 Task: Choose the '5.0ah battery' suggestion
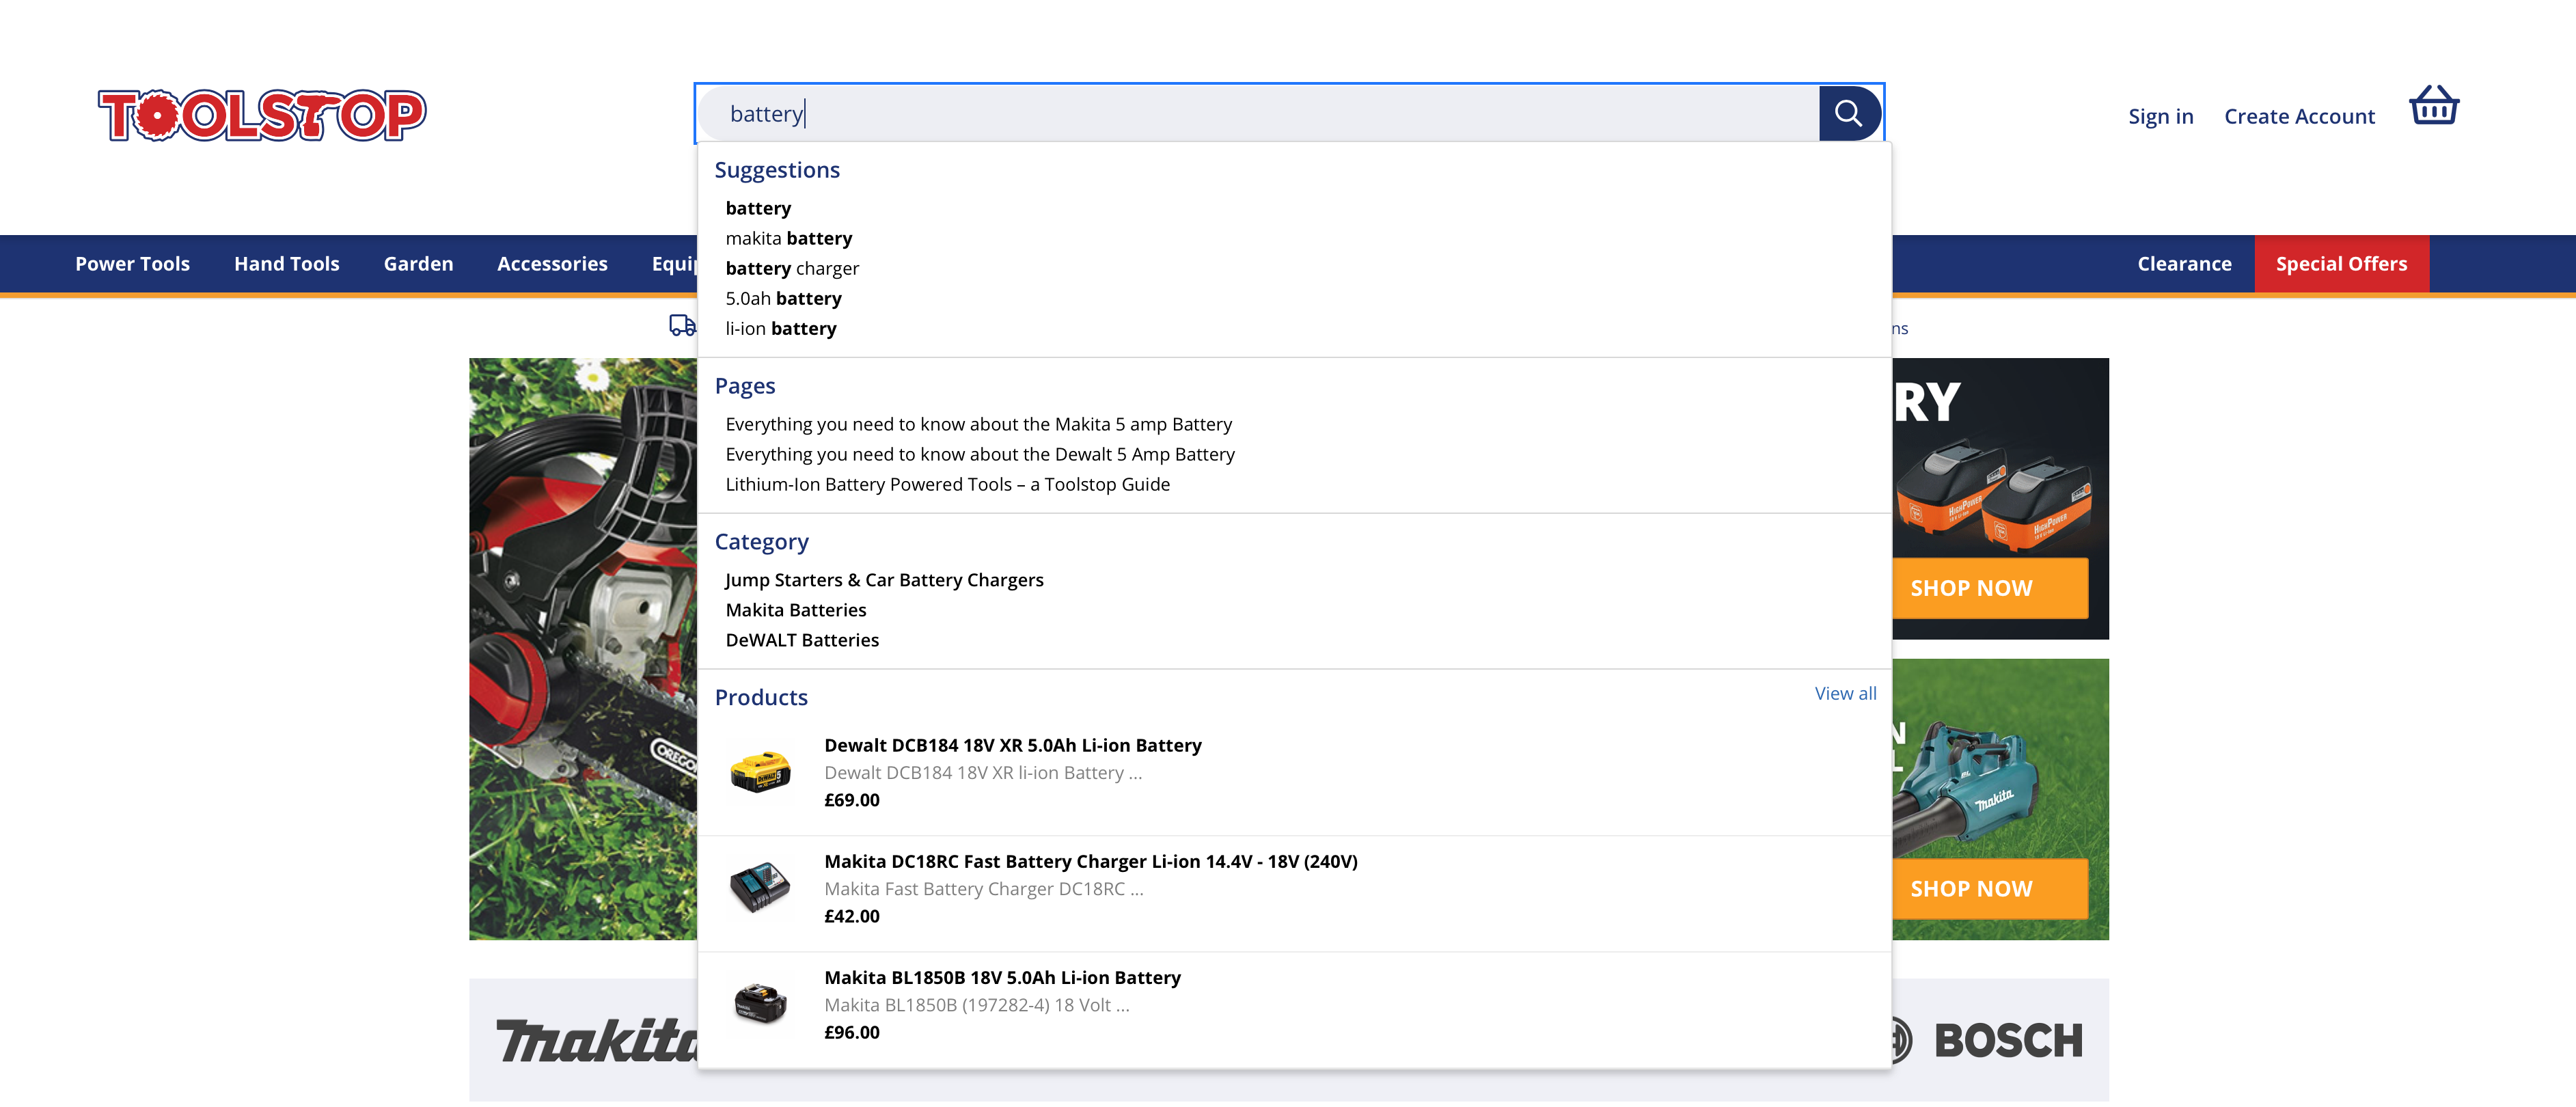coord(783,298)
